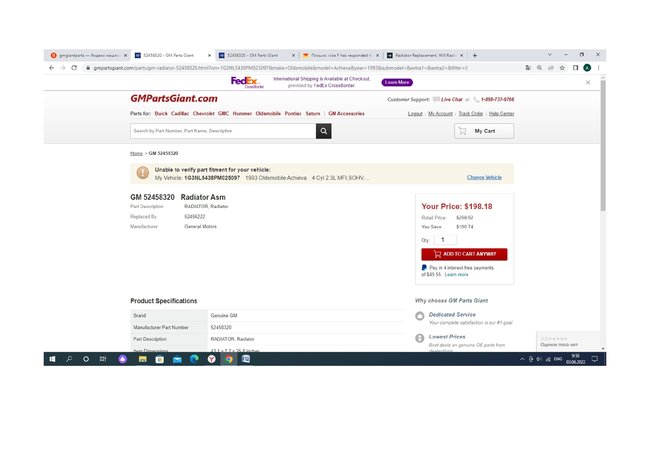The image size is (650, 460).
Task: Close the FedEx shipping banner
Action: pyautogui.click(x=588, y=82)
